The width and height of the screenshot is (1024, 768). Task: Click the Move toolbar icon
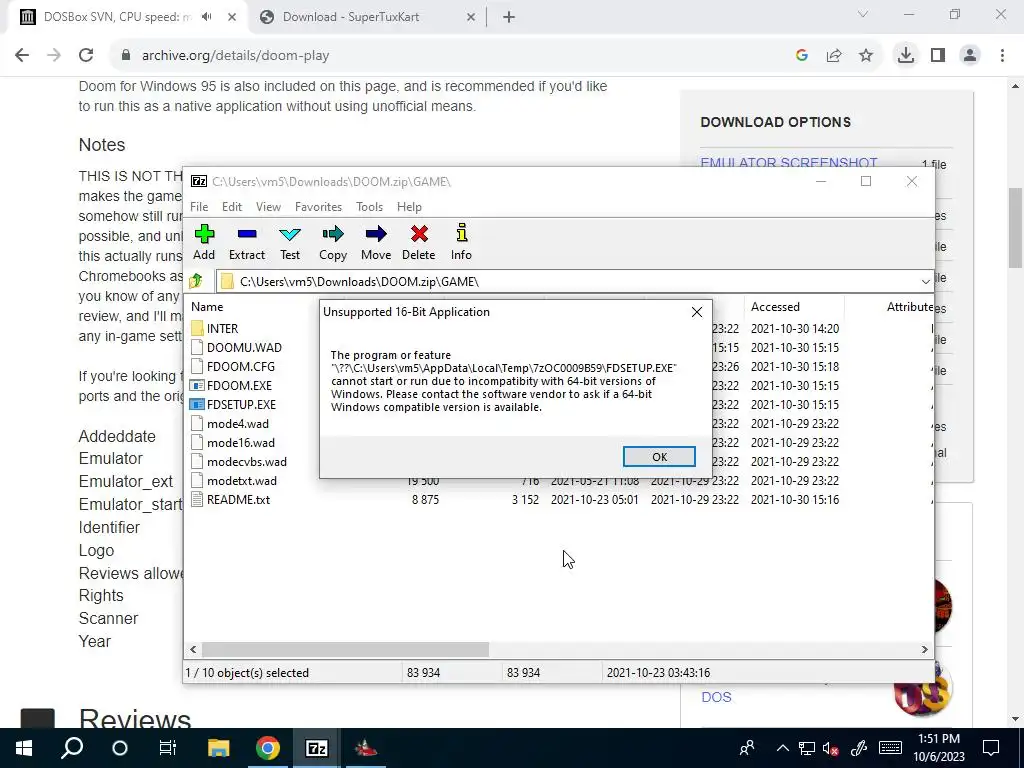coord(376,242)
